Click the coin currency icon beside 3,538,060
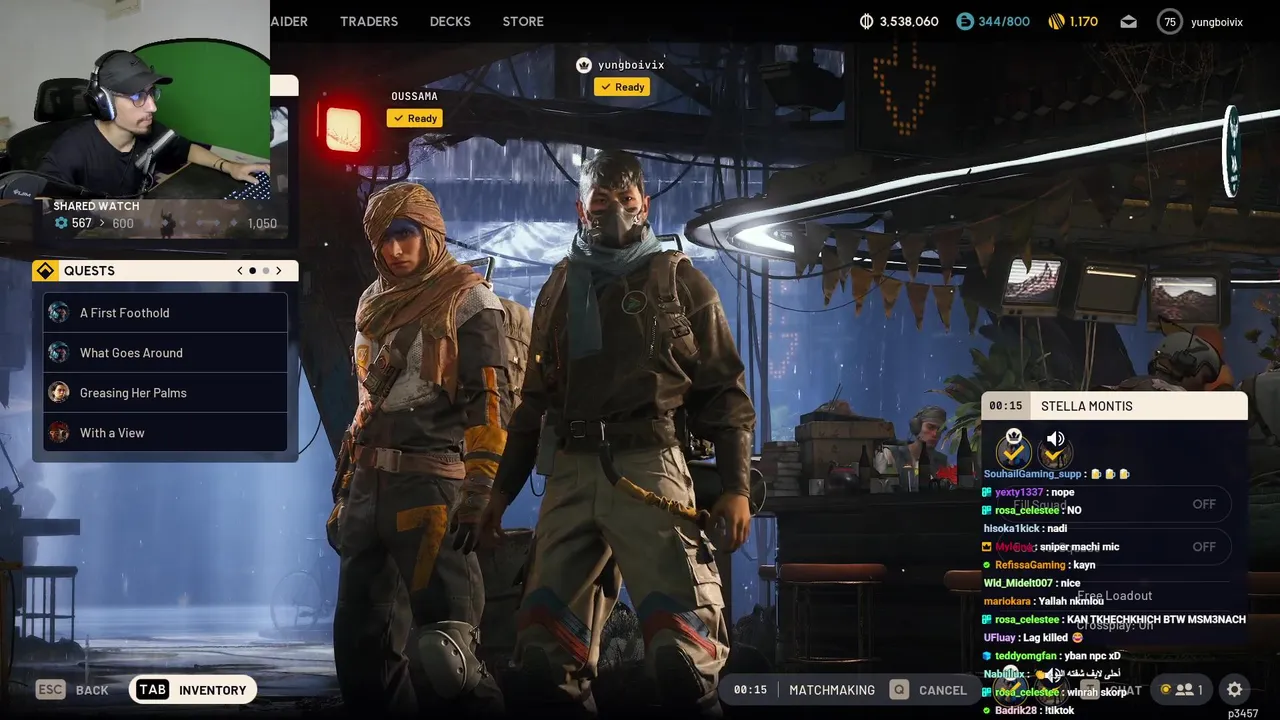The height and width of the screenshot is (720, 1280). (867, 21)
